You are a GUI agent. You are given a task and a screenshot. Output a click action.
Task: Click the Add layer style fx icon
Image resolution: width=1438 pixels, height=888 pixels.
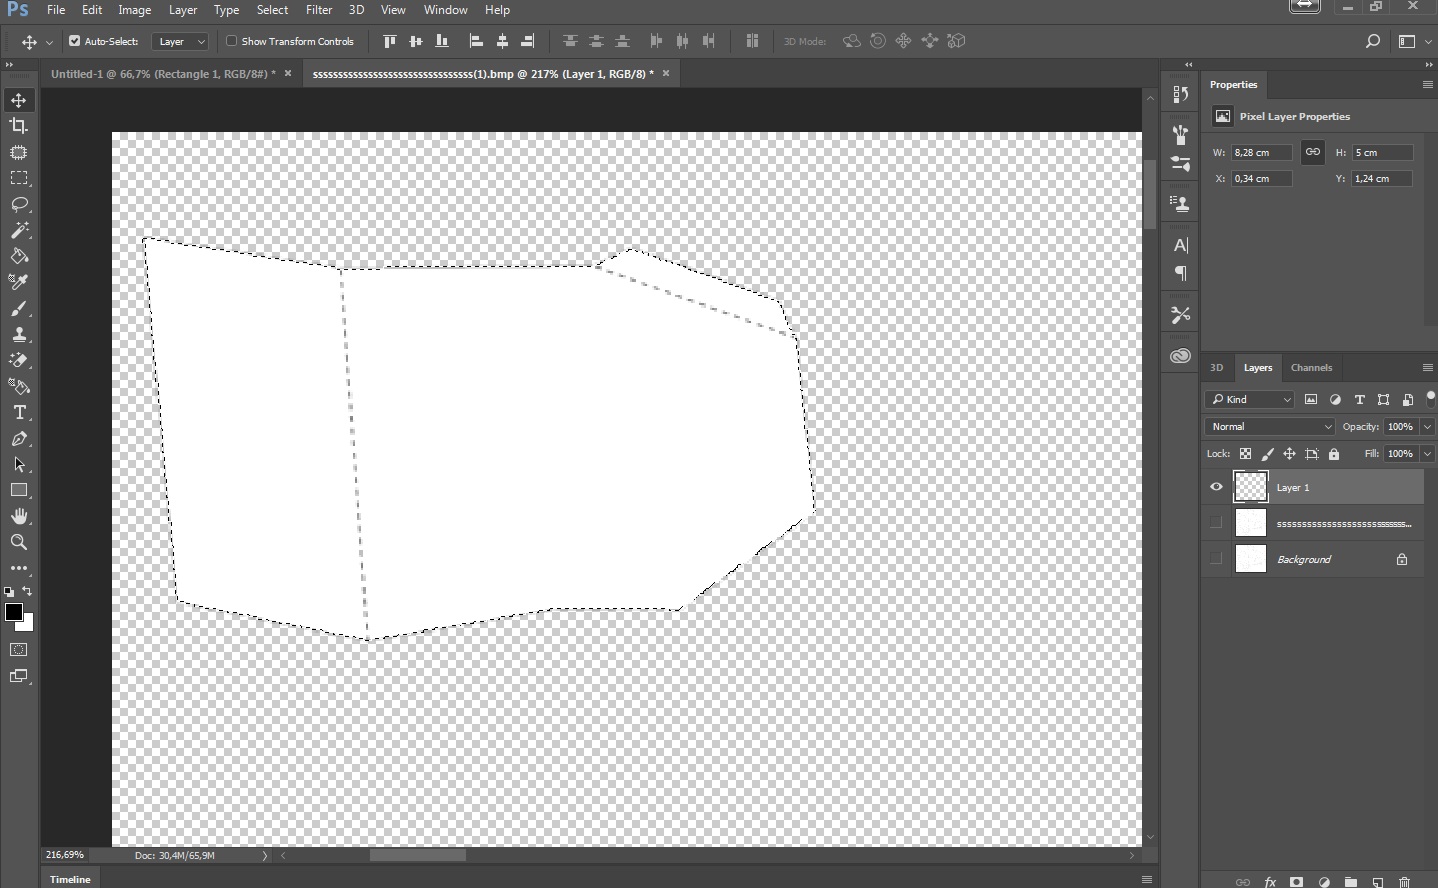(x=1270, y=882)
